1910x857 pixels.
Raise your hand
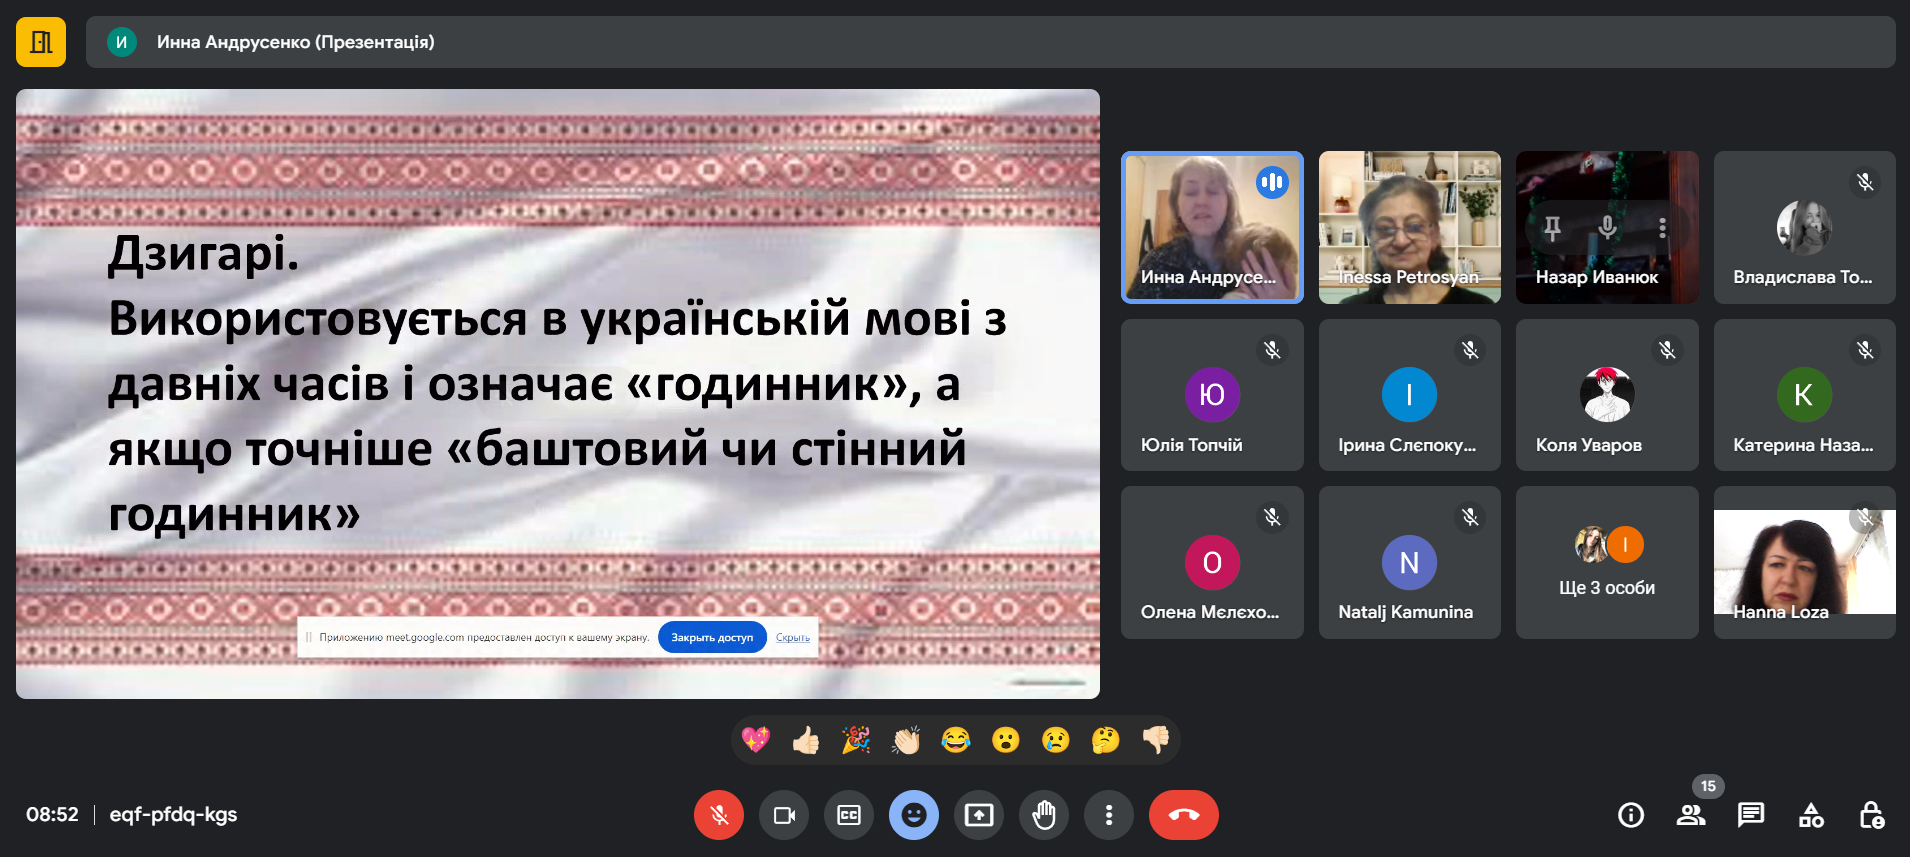1044,815
